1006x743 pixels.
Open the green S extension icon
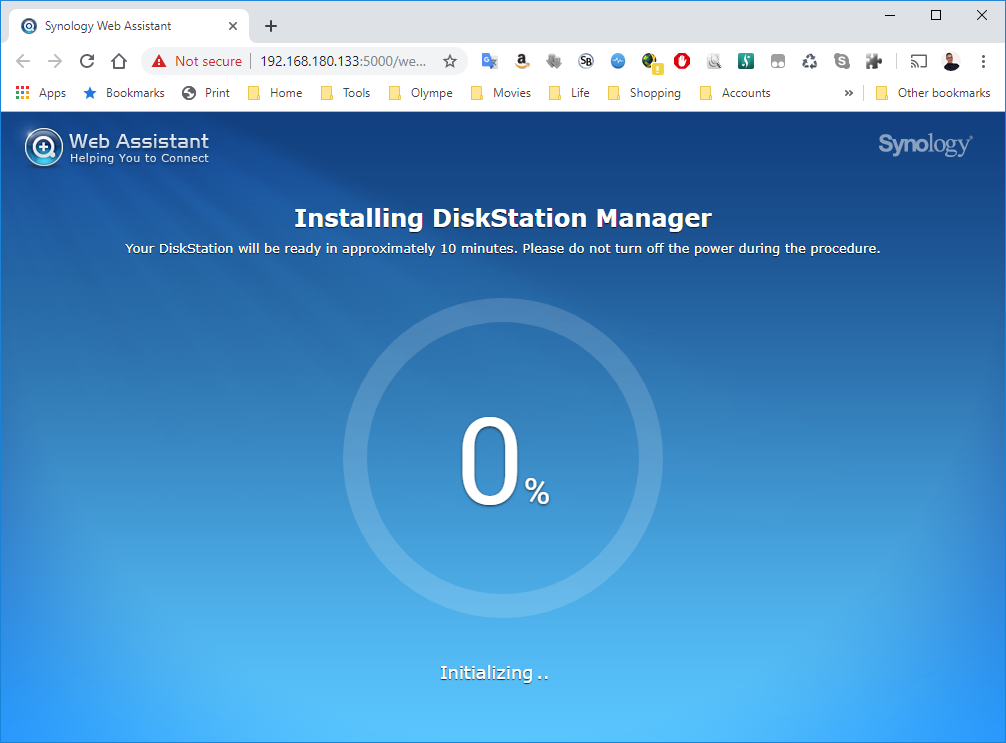click(746, 61)
